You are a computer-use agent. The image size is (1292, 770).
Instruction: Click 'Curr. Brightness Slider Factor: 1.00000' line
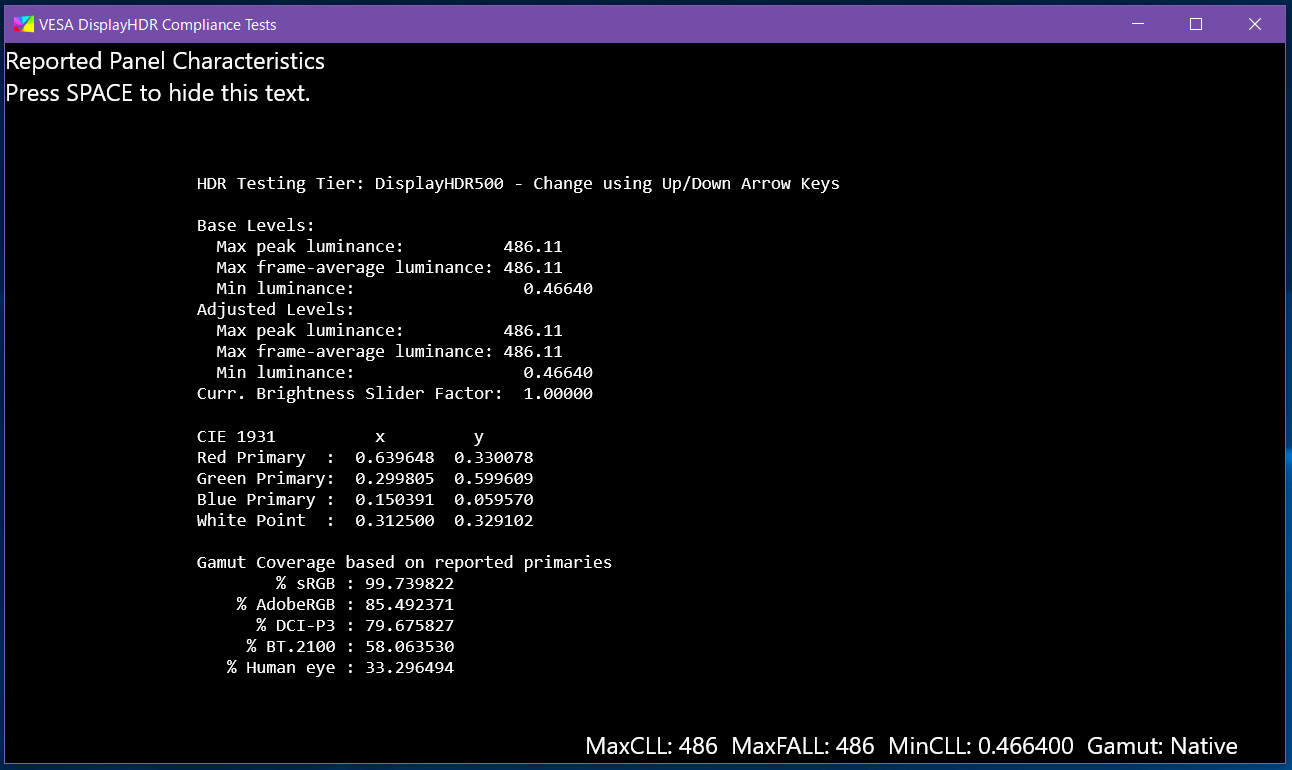395,394
